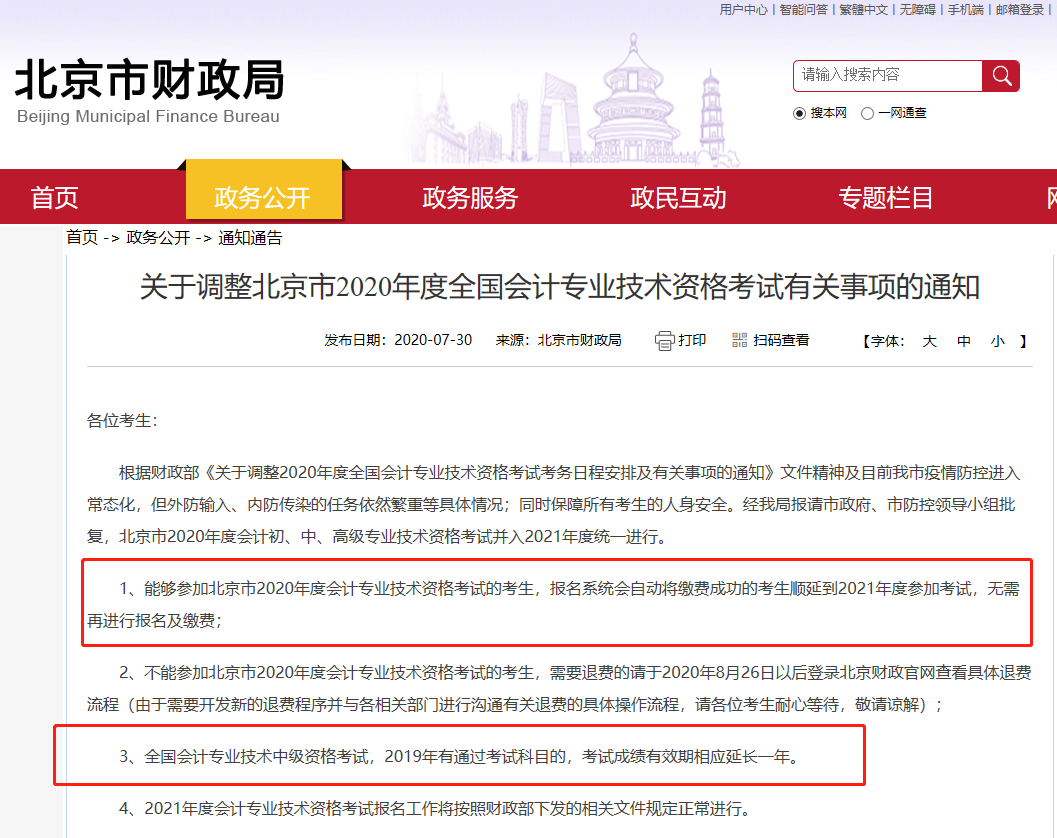
Task: Click the QR code 扫码查看 icon
Action: (738, 340)
